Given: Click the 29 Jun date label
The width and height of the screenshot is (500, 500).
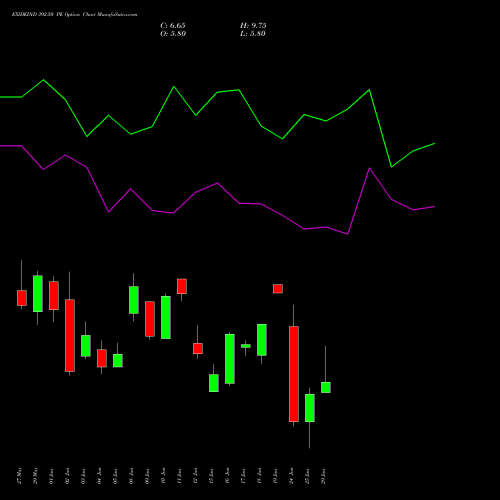Looking at the screenshot, I should pos(323,476).
